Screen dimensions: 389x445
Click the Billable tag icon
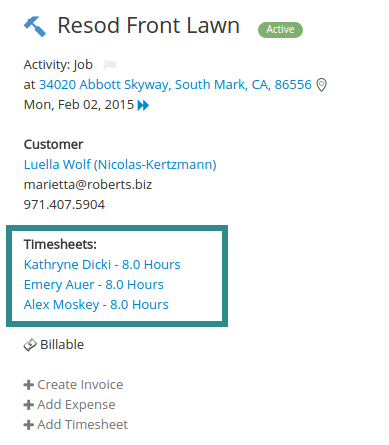tap(30, 345)
